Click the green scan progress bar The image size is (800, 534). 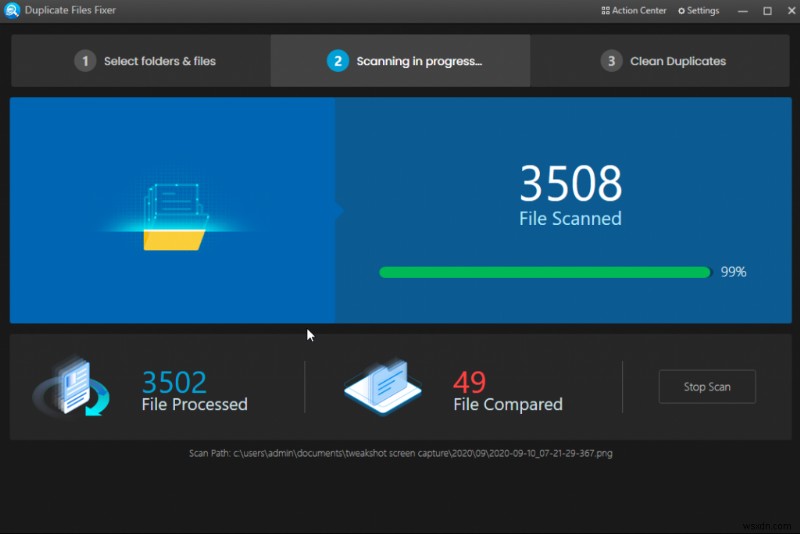[x=545, y=272]
